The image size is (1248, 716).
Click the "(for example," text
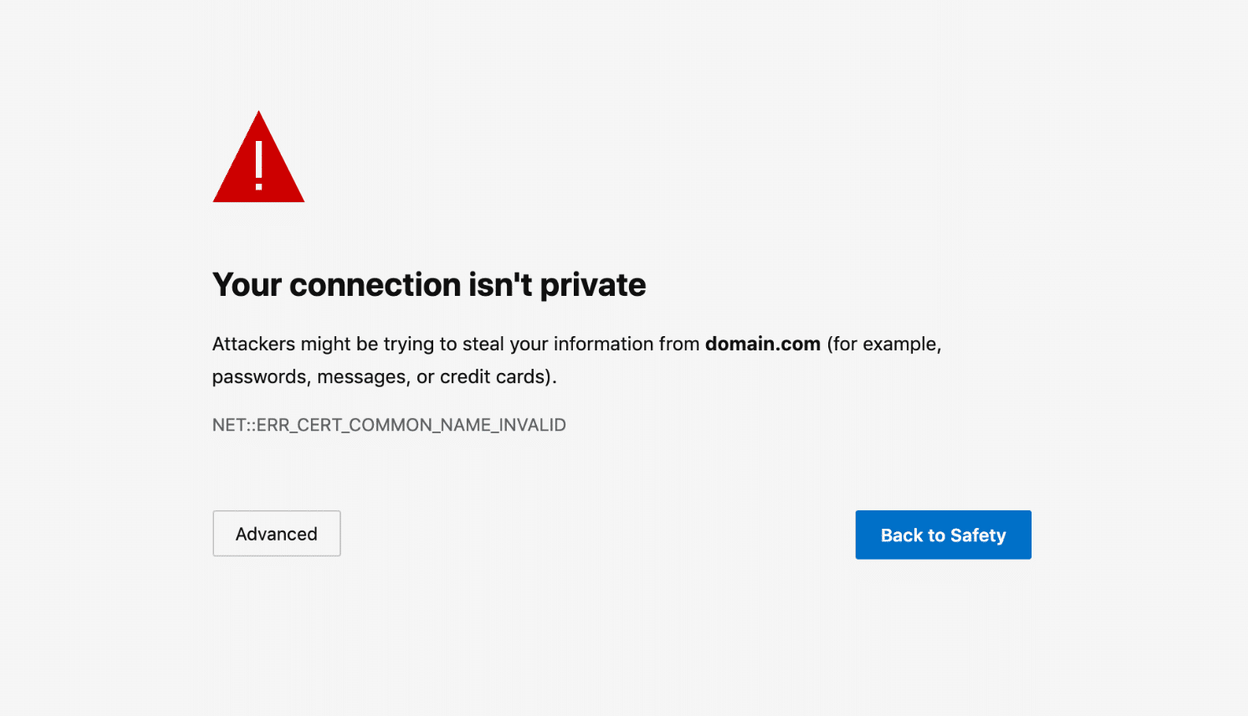884,344
